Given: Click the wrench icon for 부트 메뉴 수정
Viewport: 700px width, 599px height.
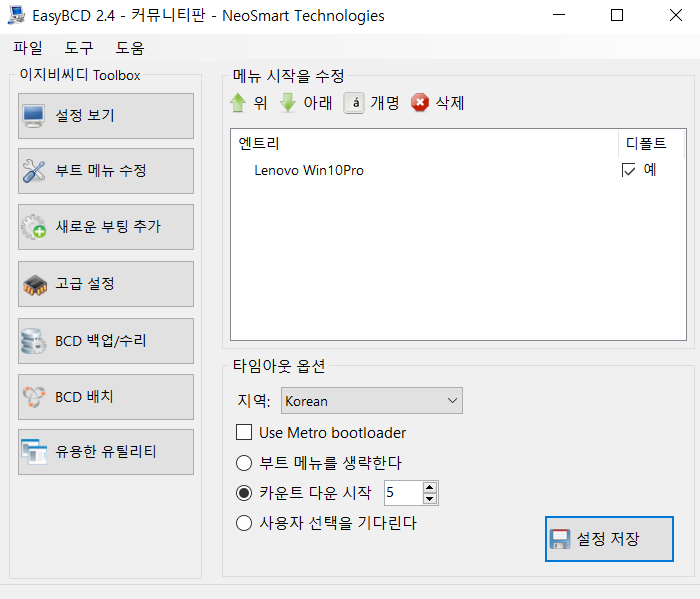Looking at the screenshot, I should 34,171.
